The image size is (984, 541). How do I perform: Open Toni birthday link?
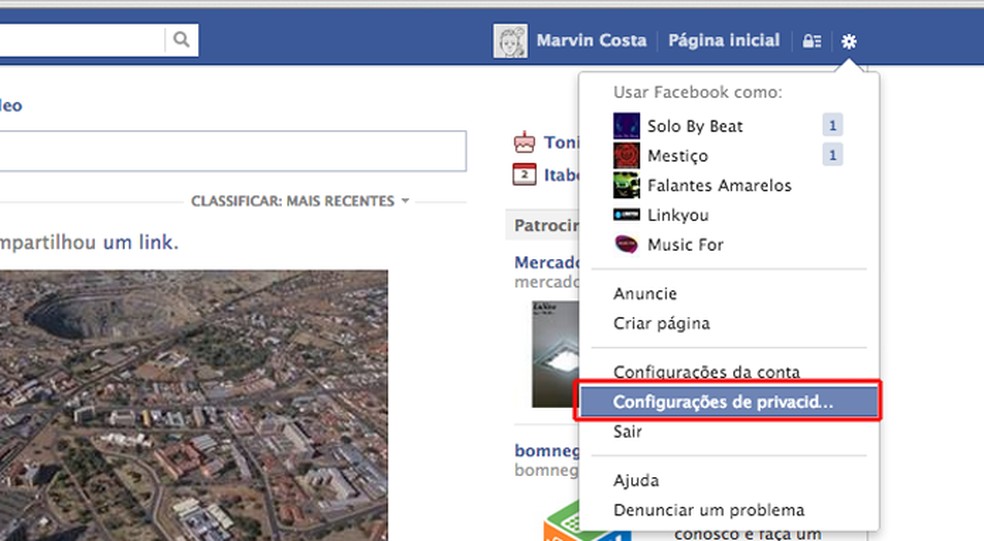point(562,142)
